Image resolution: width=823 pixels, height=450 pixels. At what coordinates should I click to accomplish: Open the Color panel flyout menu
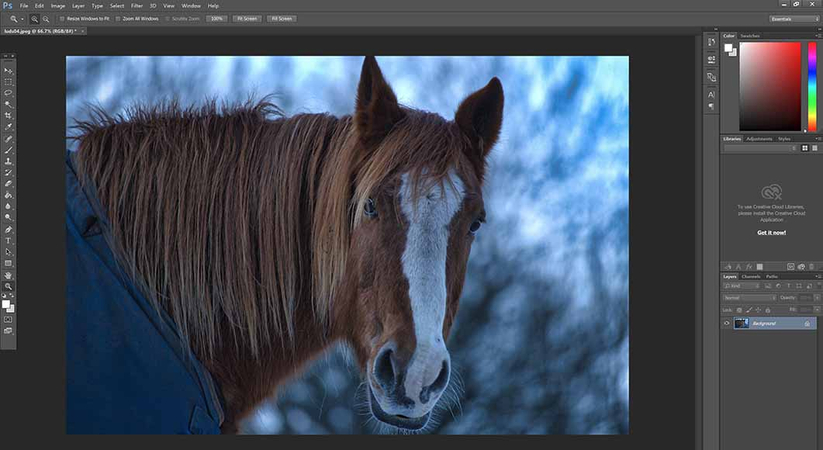tap(818, 36)
